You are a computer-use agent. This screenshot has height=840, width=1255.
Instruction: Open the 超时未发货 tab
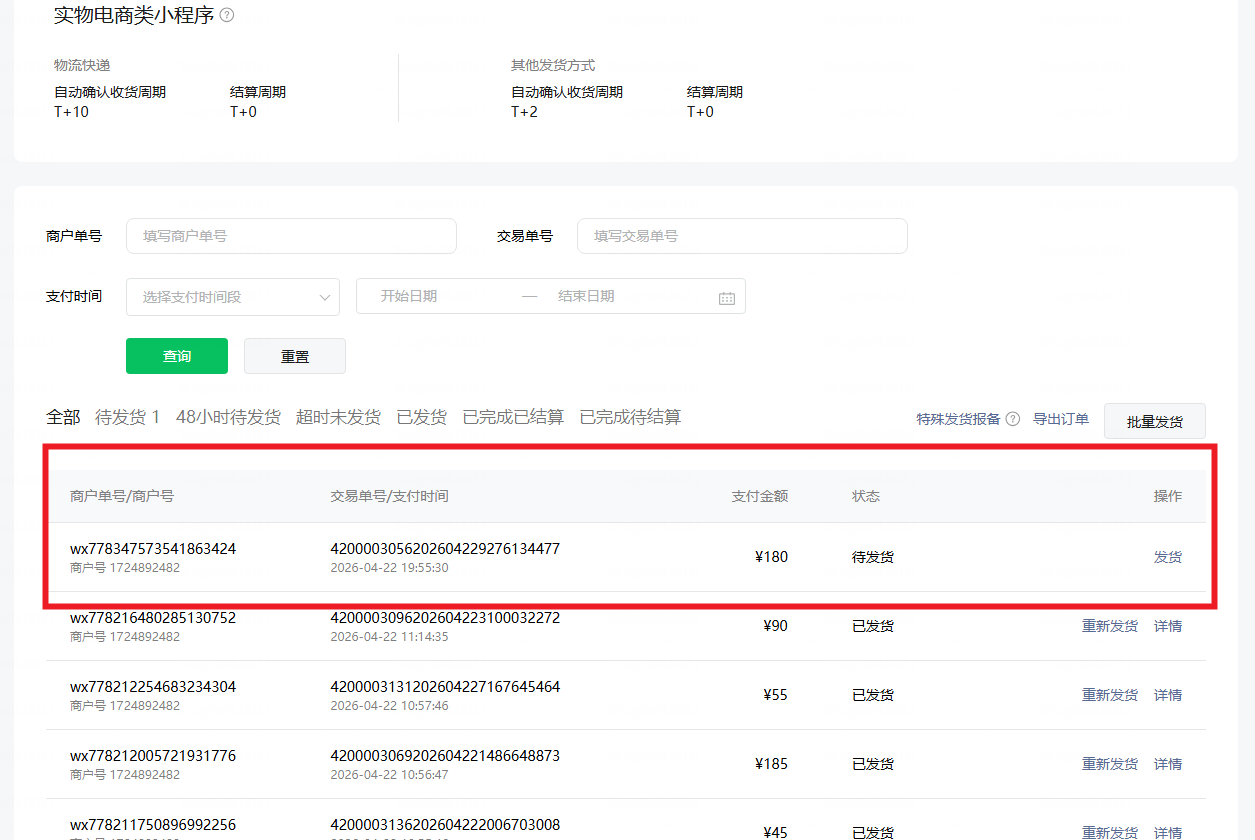pyautogui.click(x=338, y=417)
